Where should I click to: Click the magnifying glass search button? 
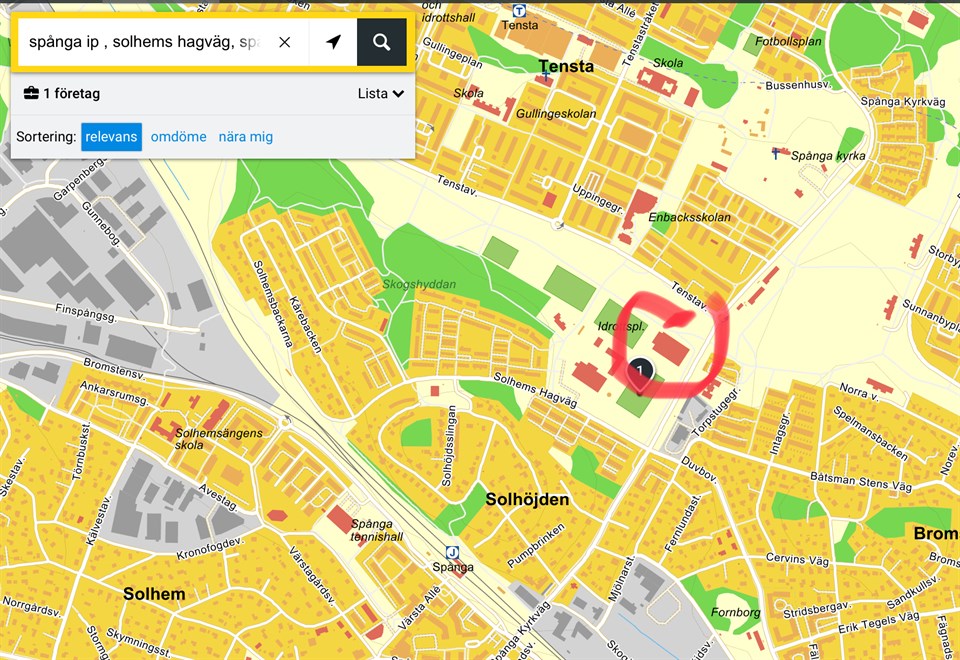coord(381,42)
